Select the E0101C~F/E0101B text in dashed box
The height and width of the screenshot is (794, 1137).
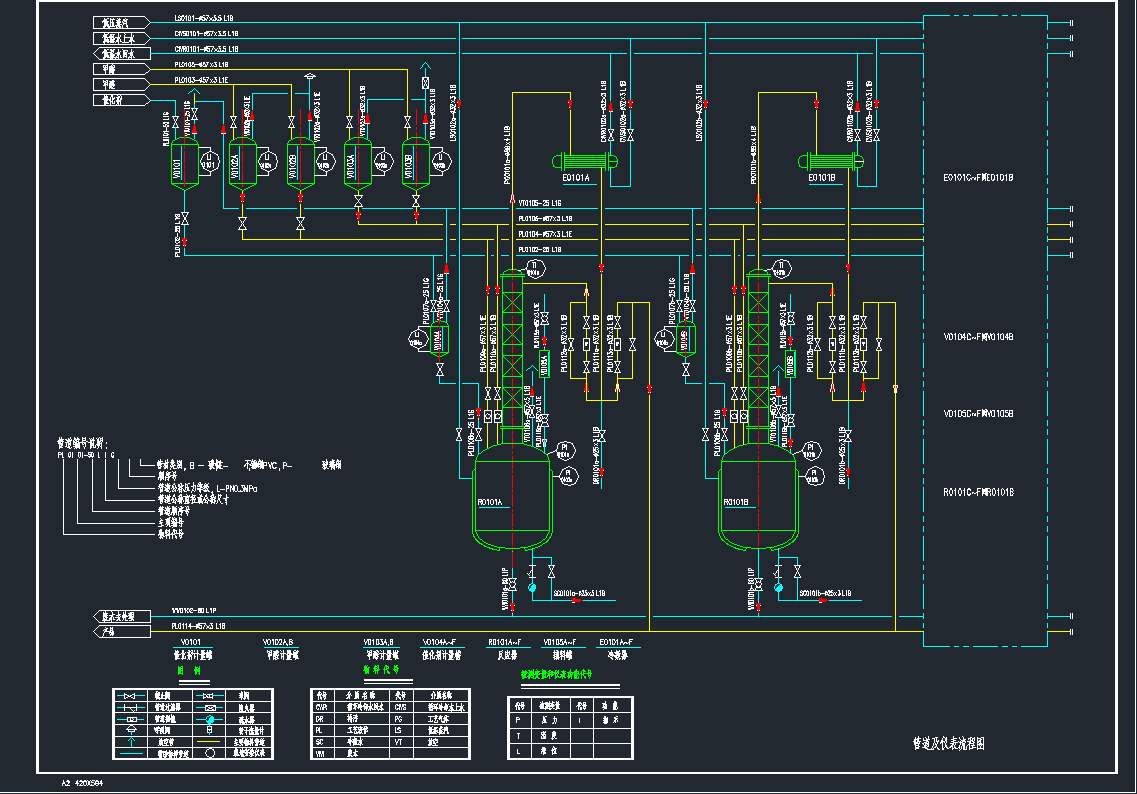(x=978, y=178)
